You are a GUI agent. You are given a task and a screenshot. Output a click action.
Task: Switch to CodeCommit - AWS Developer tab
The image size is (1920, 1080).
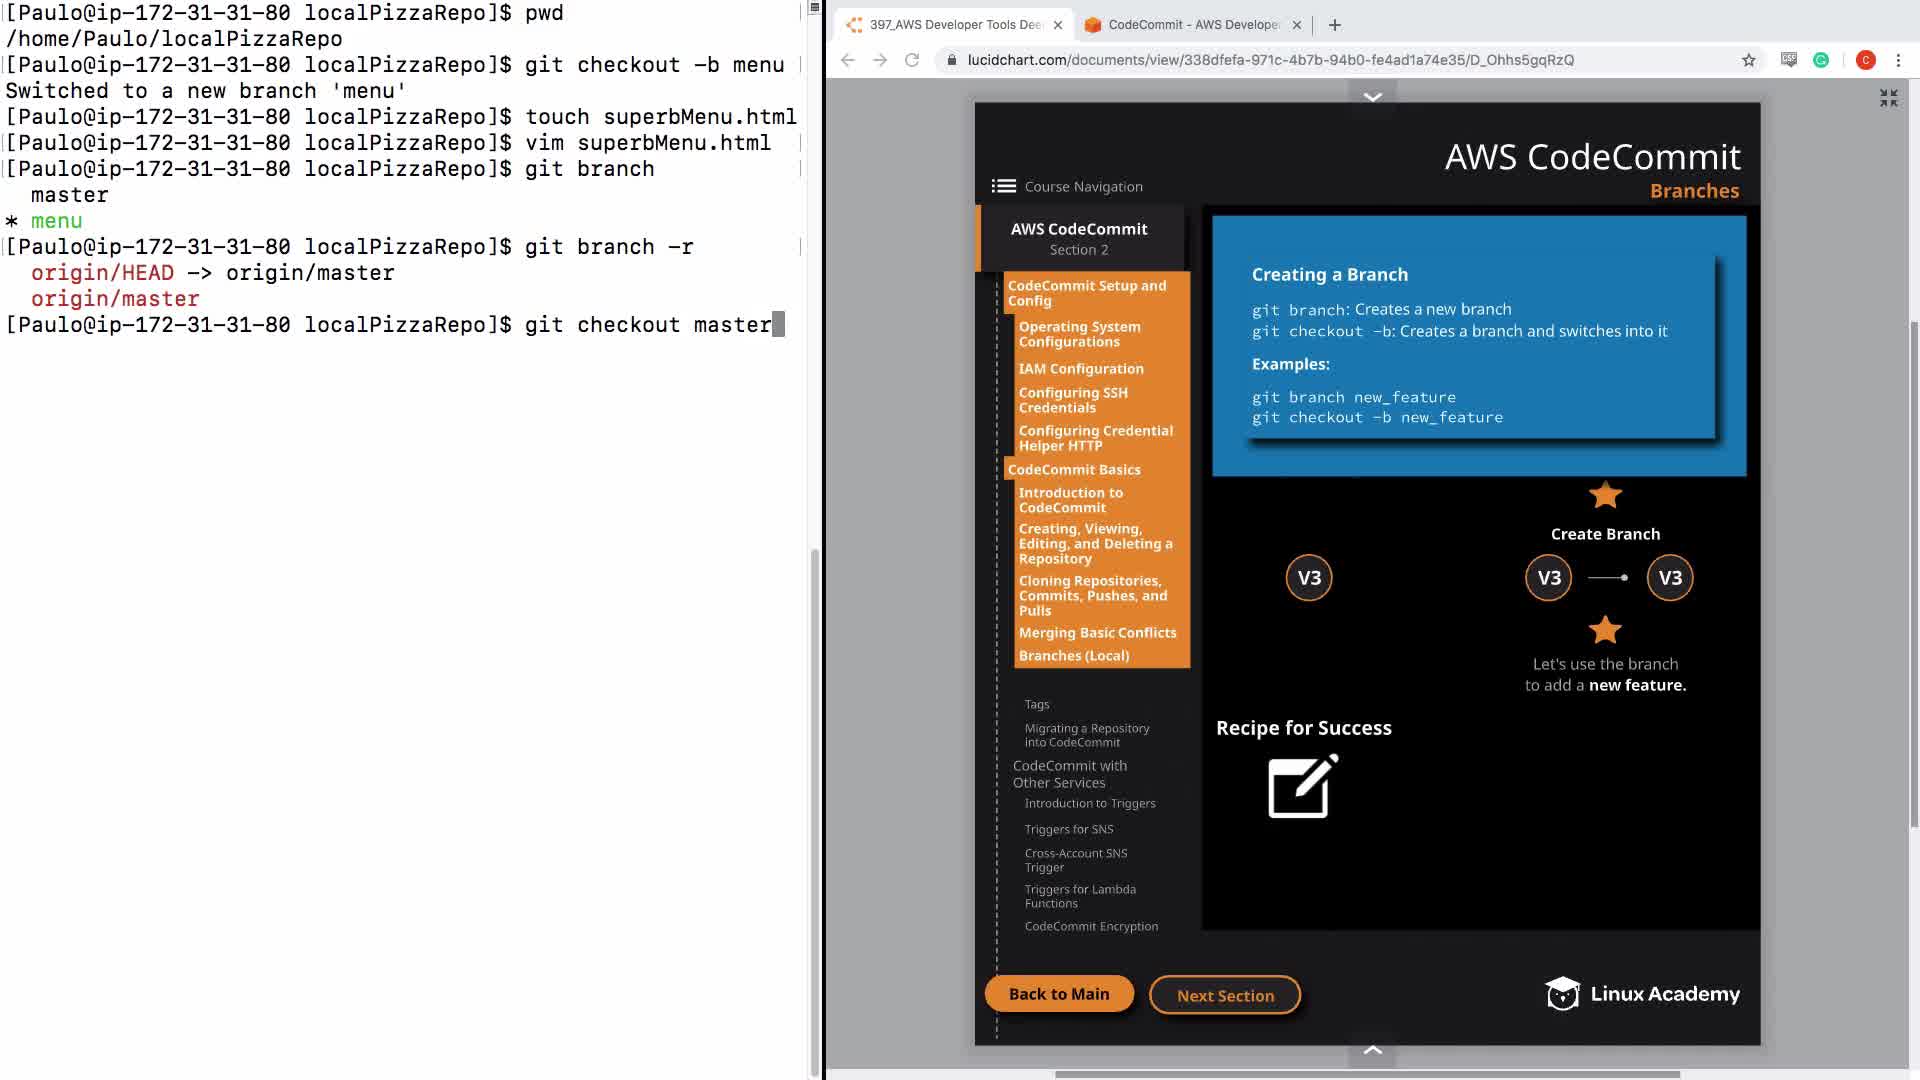tap(1192, 25)
